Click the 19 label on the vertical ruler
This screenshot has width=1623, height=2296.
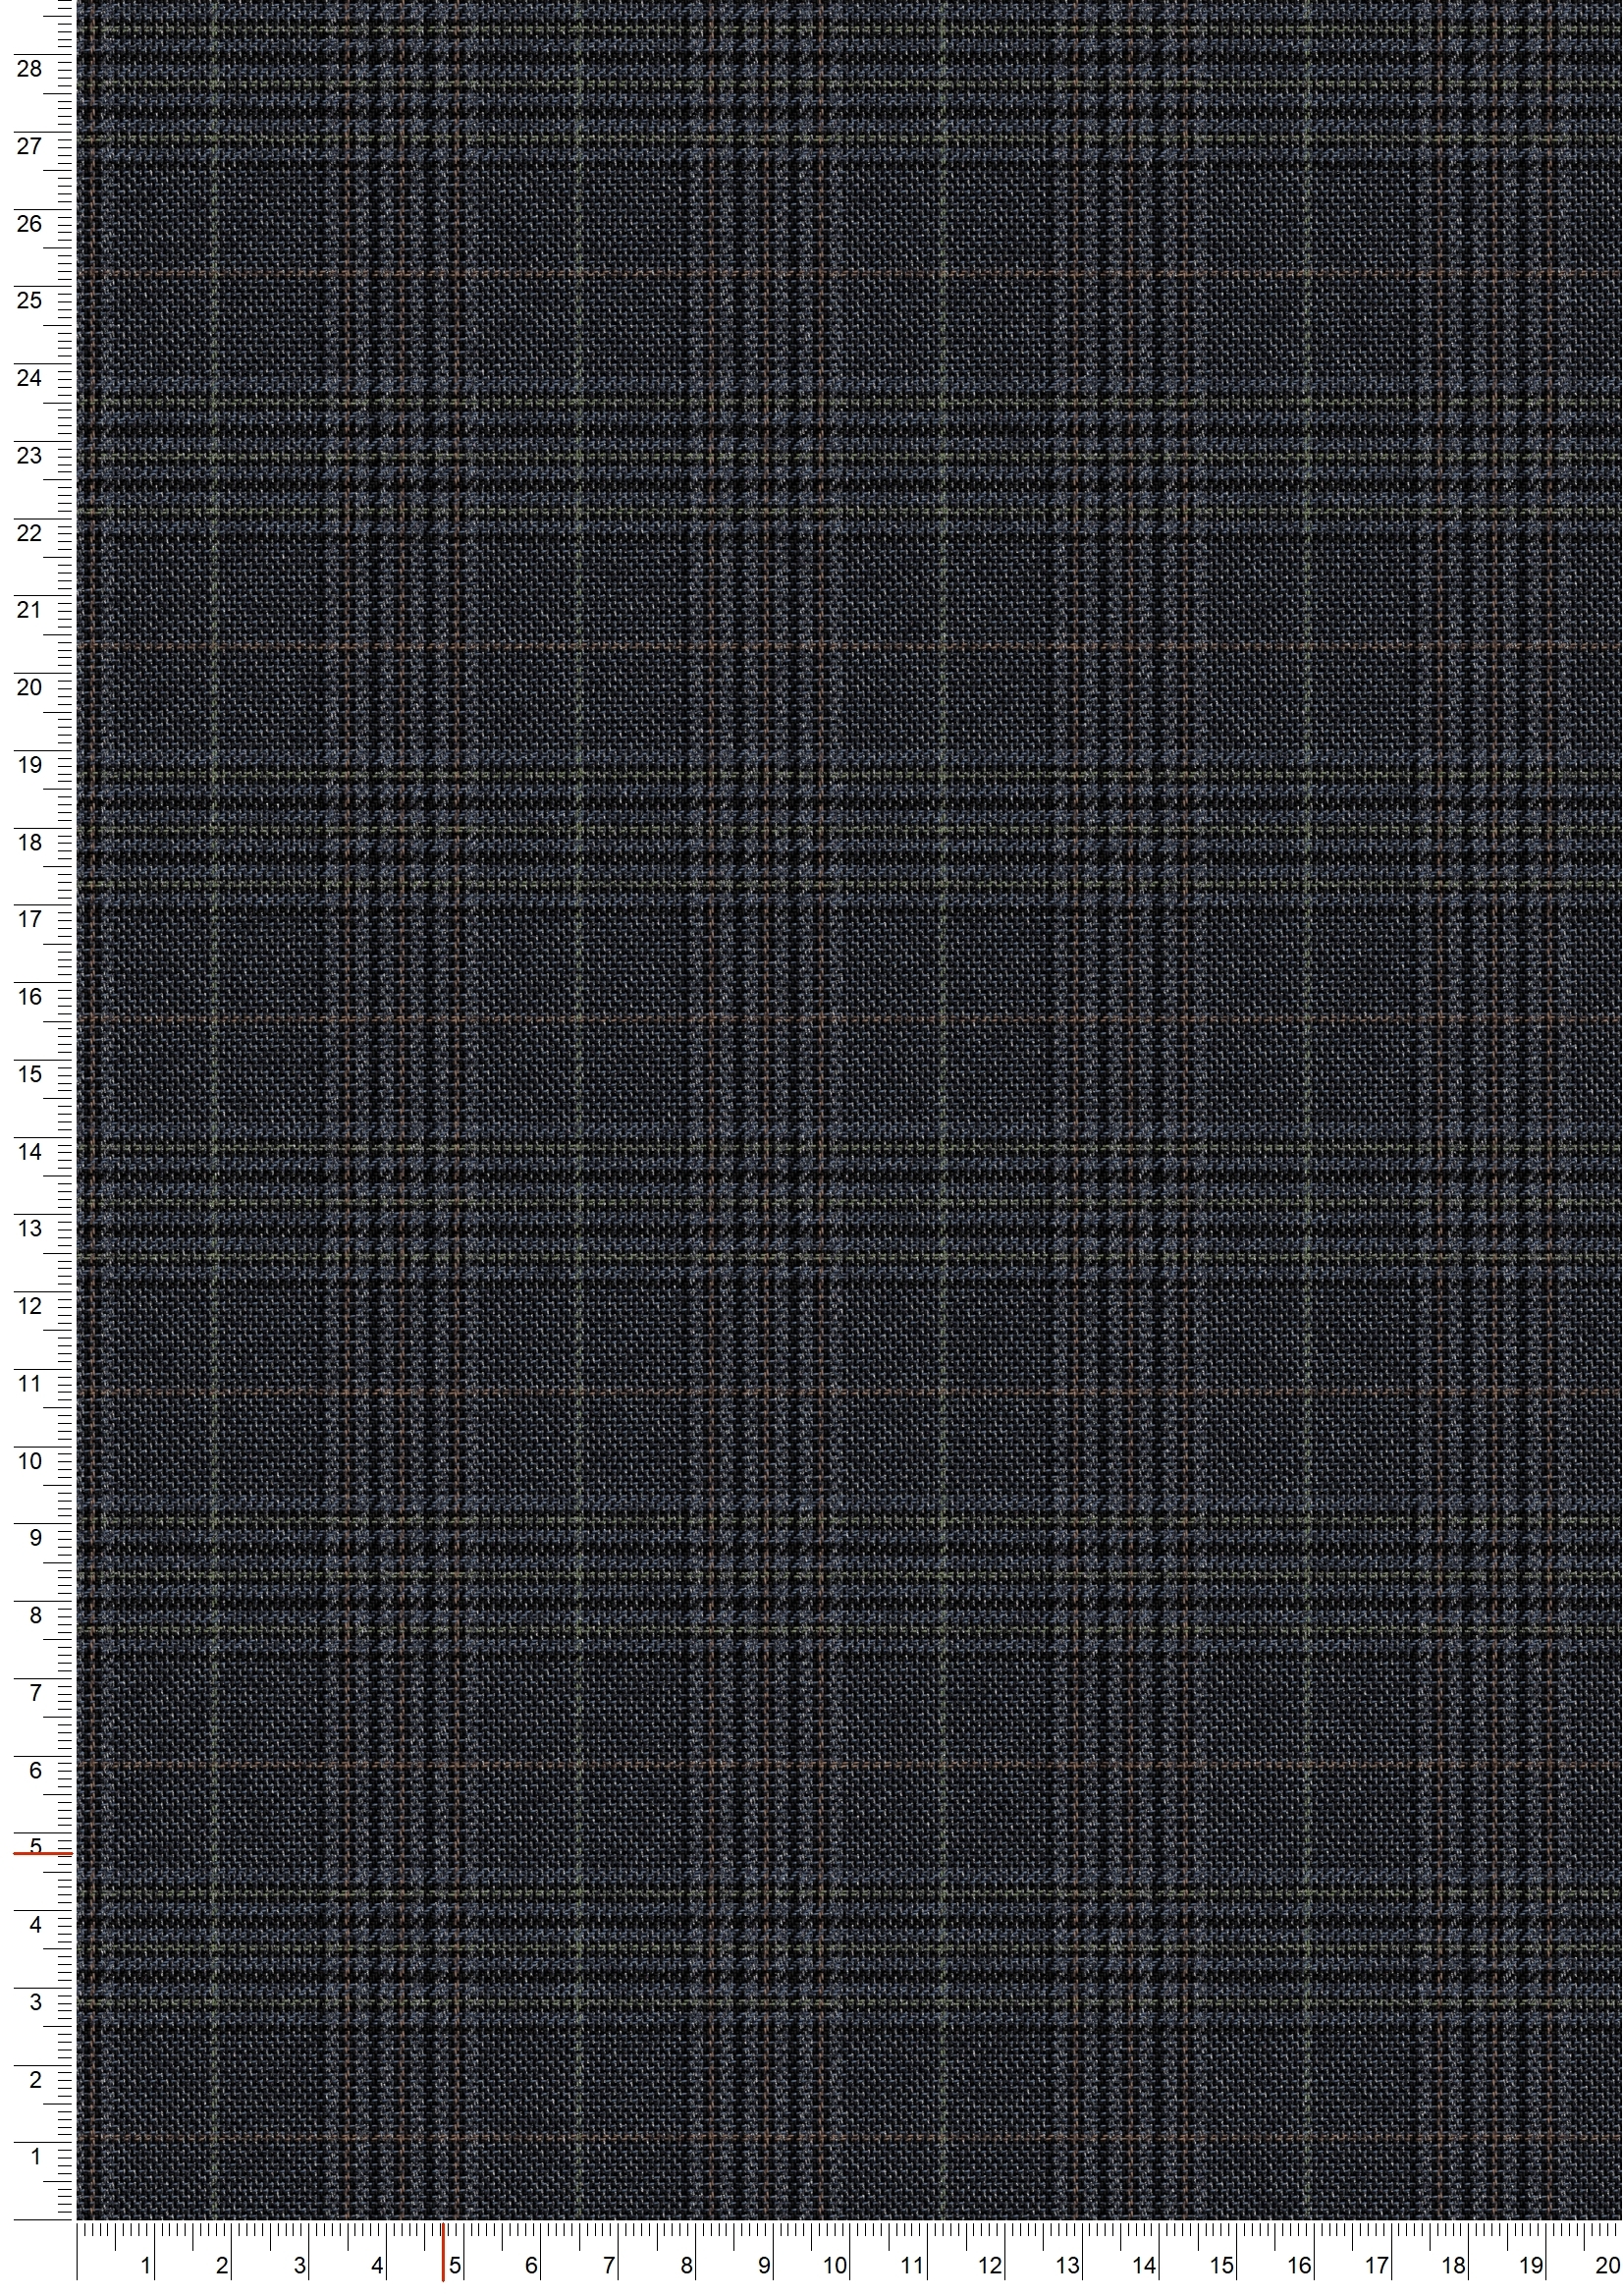[x=30, y=765]
